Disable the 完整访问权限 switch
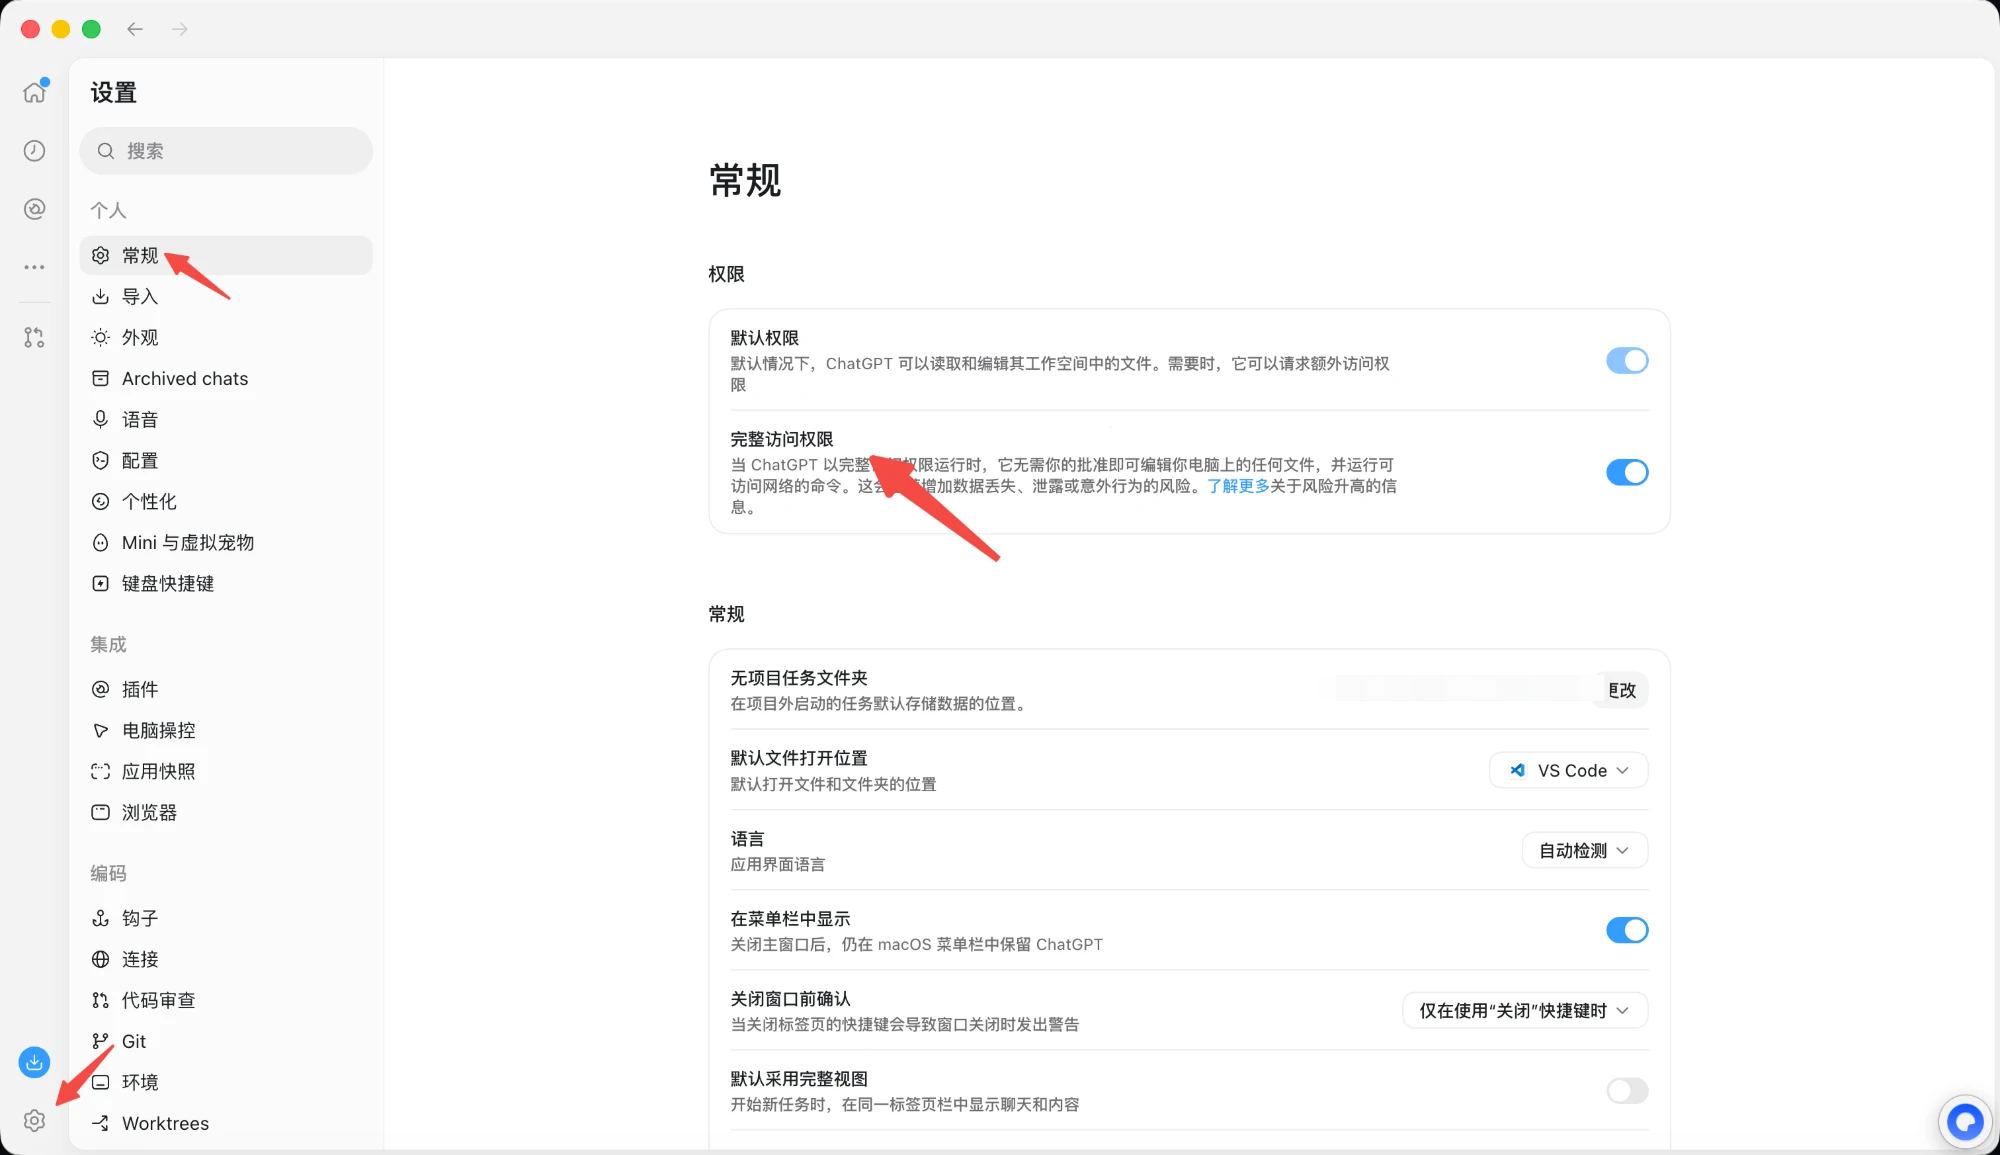2000x1155 pixels. point(1627,472)
